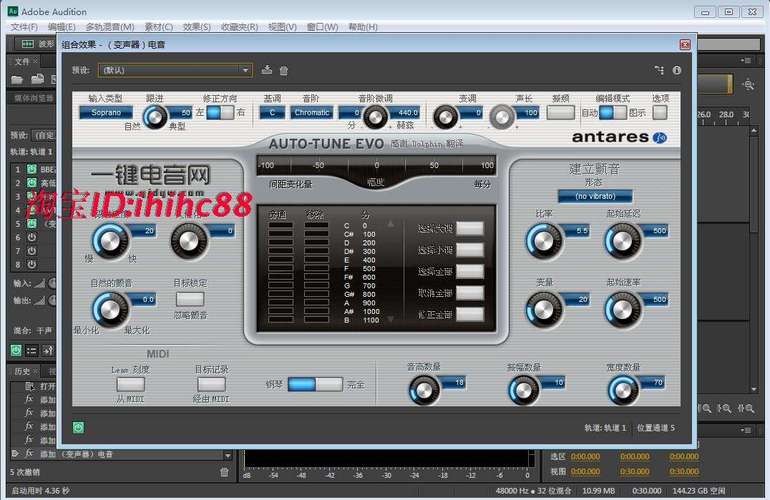Flip the correction direction left/right switch
Viewport: 770px width, 500px height.
pyautogui.click(x=220, y=112)
